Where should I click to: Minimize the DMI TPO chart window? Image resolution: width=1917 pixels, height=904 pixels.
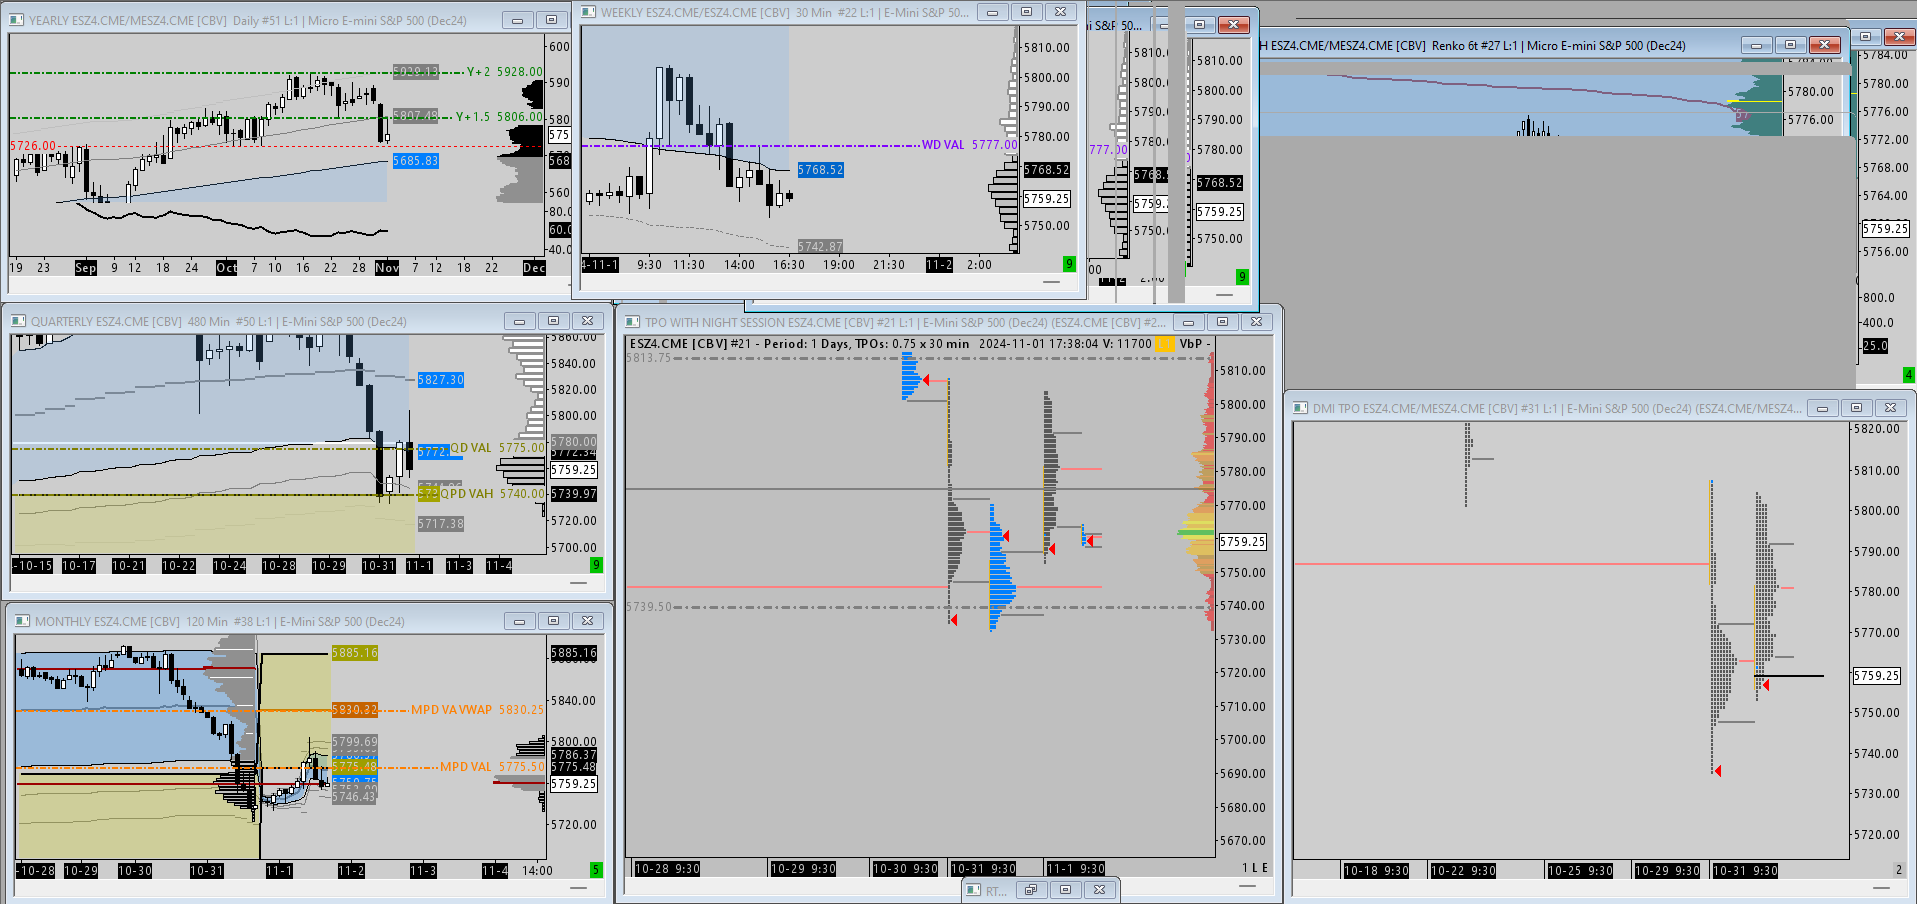(x=1822, y=408)
